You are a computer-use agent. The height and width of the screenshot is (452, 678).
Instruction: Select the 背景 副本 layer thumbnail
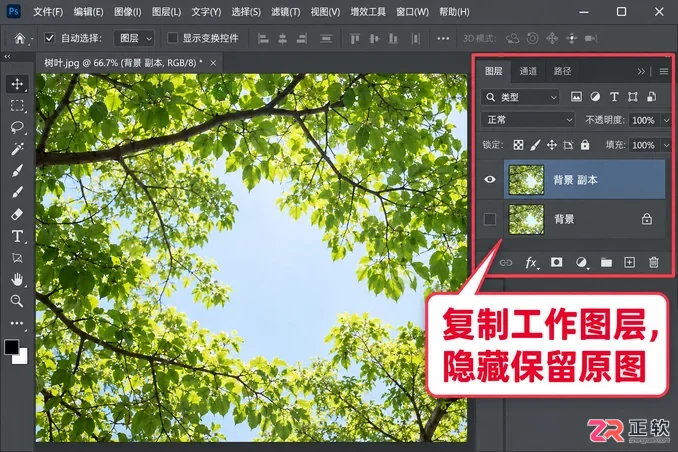point(526,180)
